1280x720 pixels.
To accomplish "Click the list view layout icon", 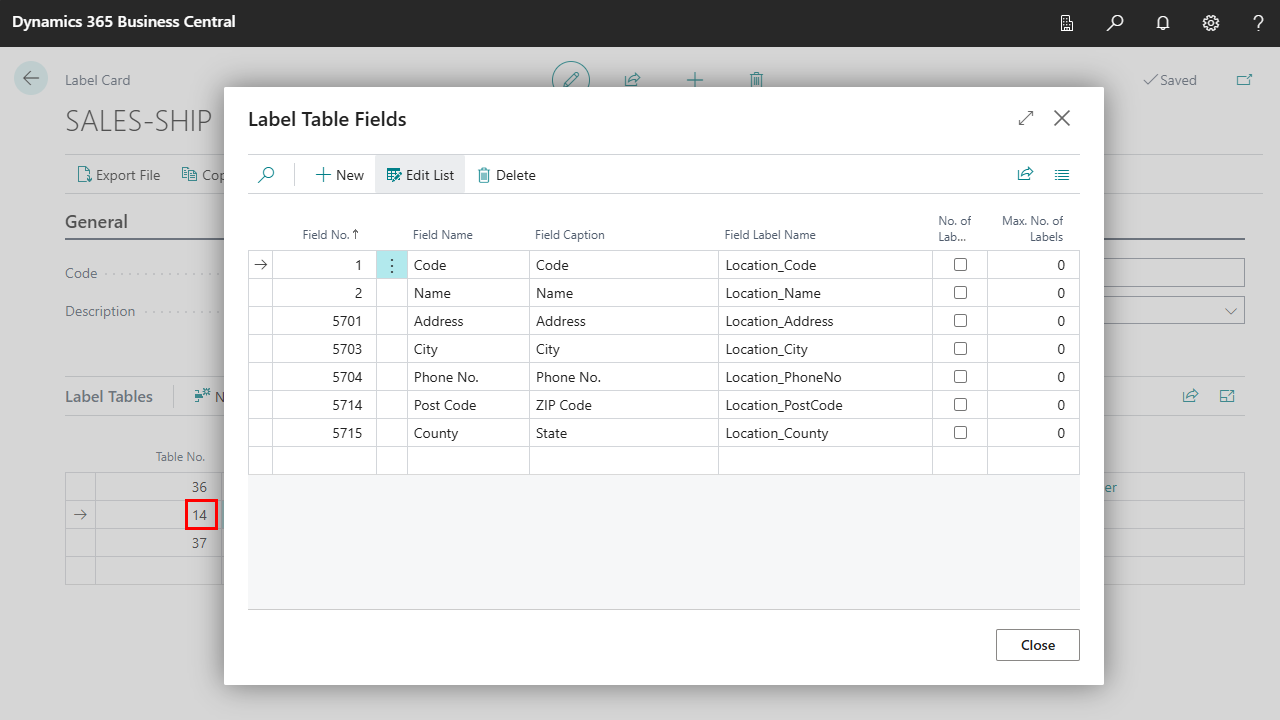I will [1062, 175].
